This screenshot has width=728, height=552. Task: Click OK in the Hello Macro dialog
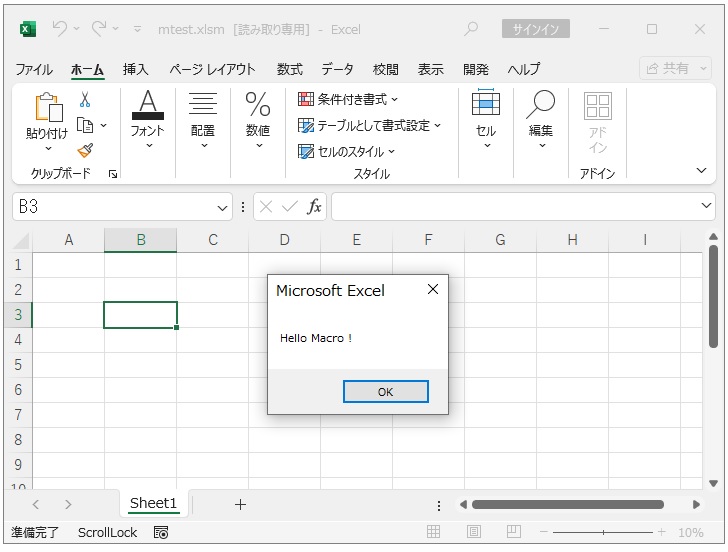[x=385, y=392]
